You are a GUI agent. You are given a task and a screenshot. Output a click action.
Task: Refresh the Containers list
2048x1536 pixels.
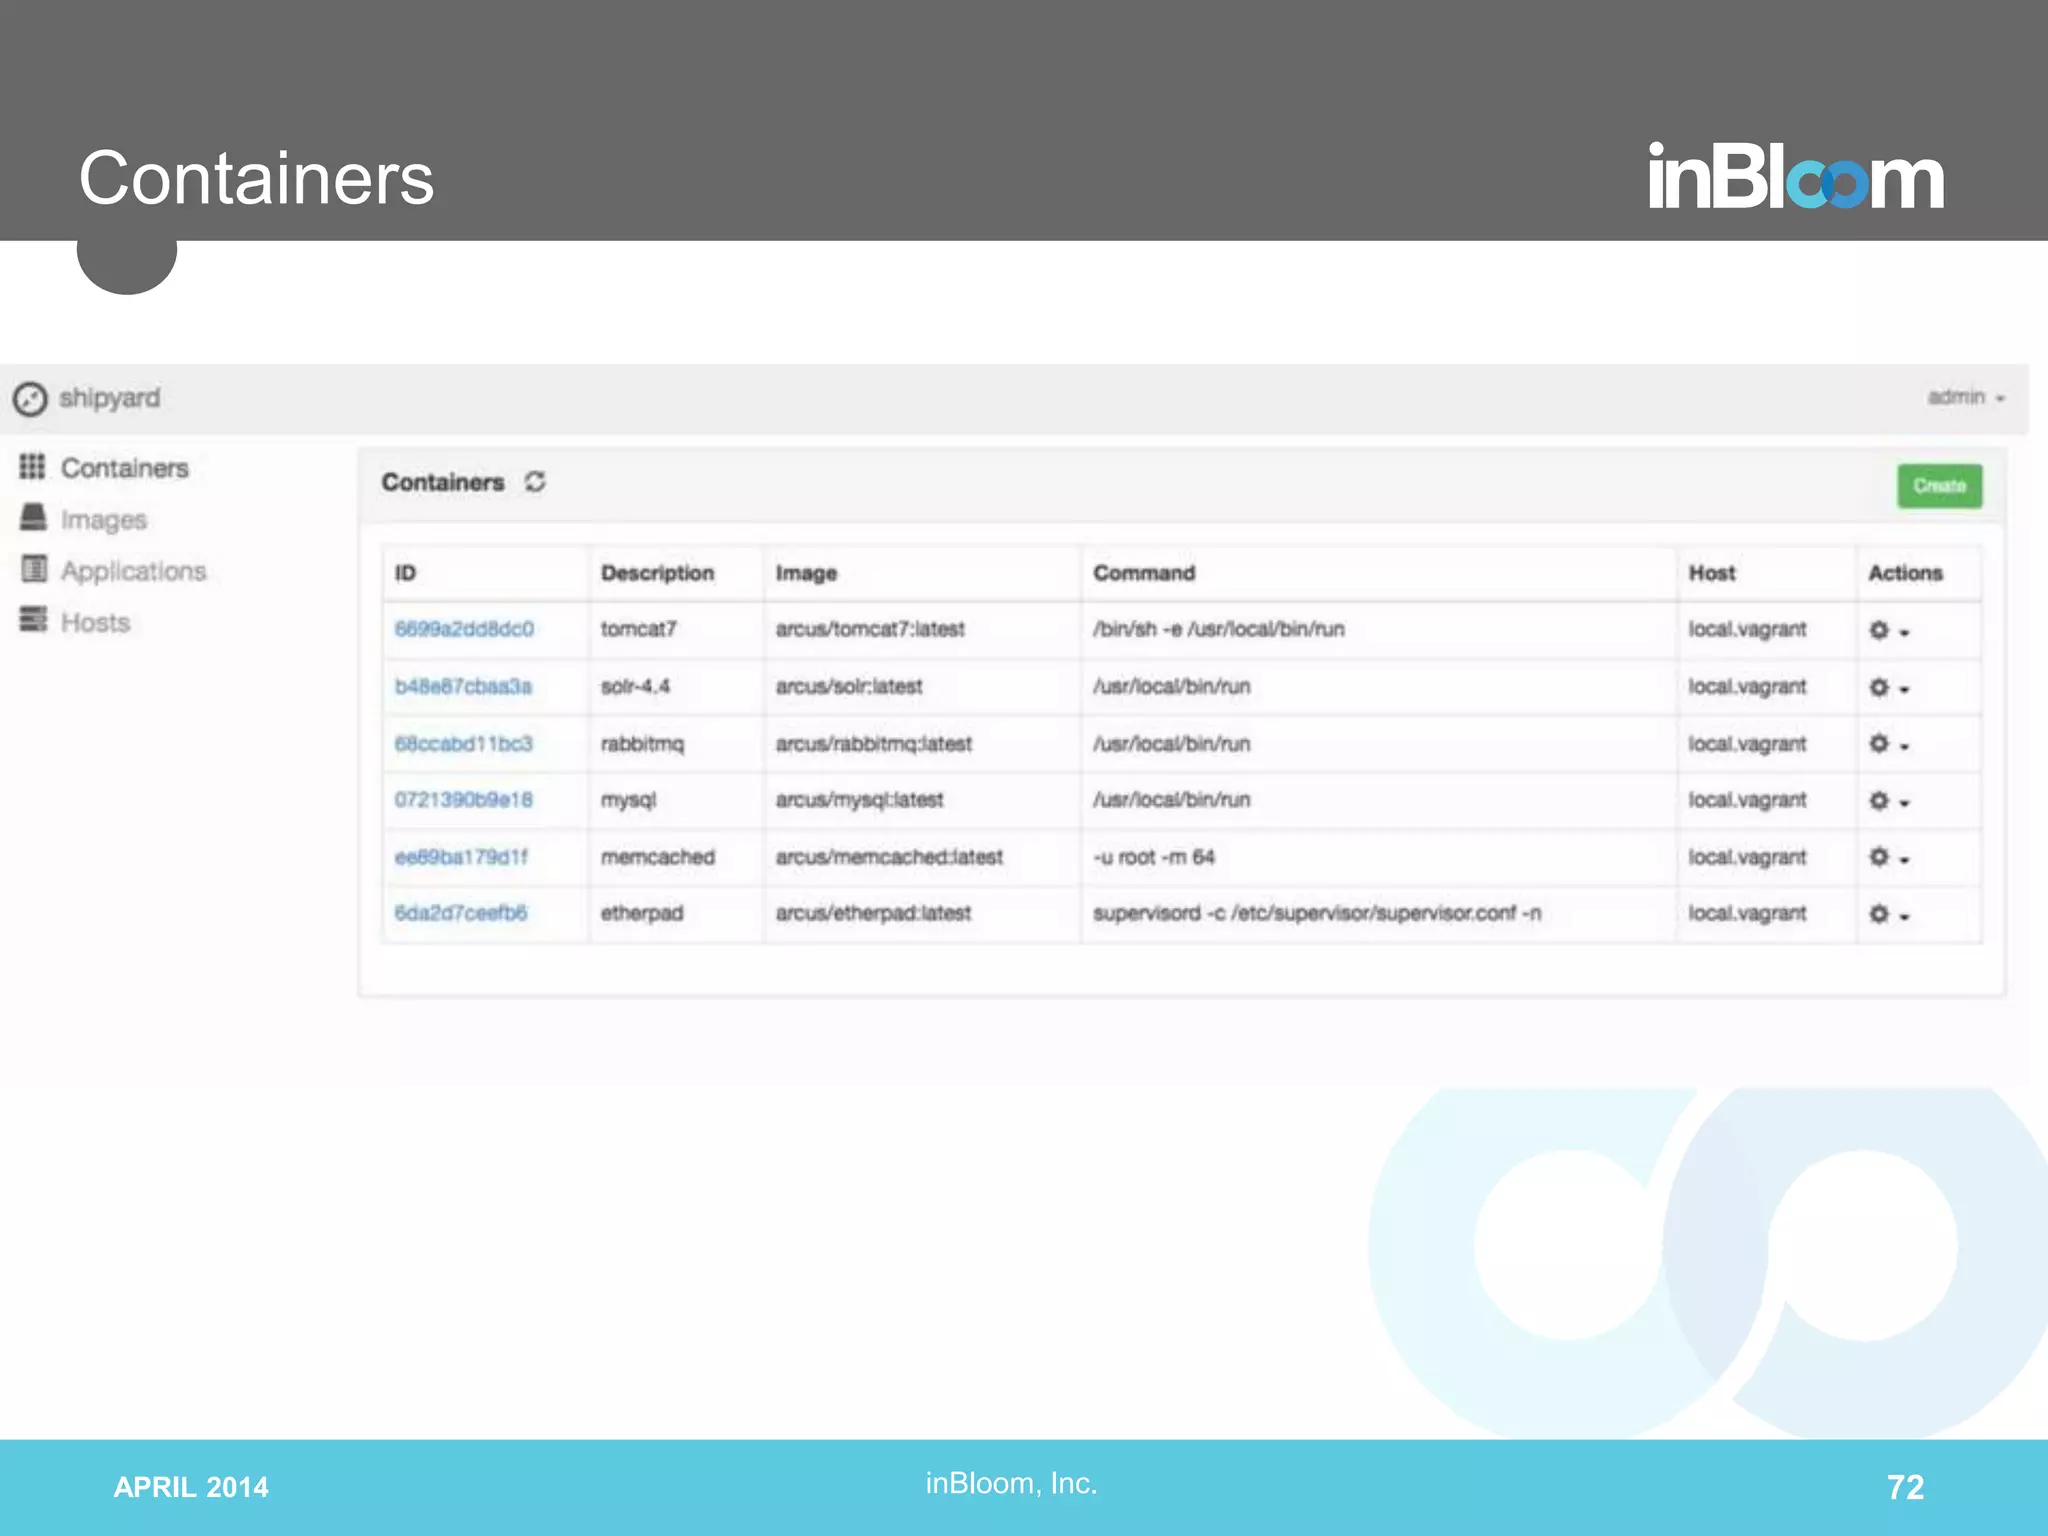[x=535, y=482]
